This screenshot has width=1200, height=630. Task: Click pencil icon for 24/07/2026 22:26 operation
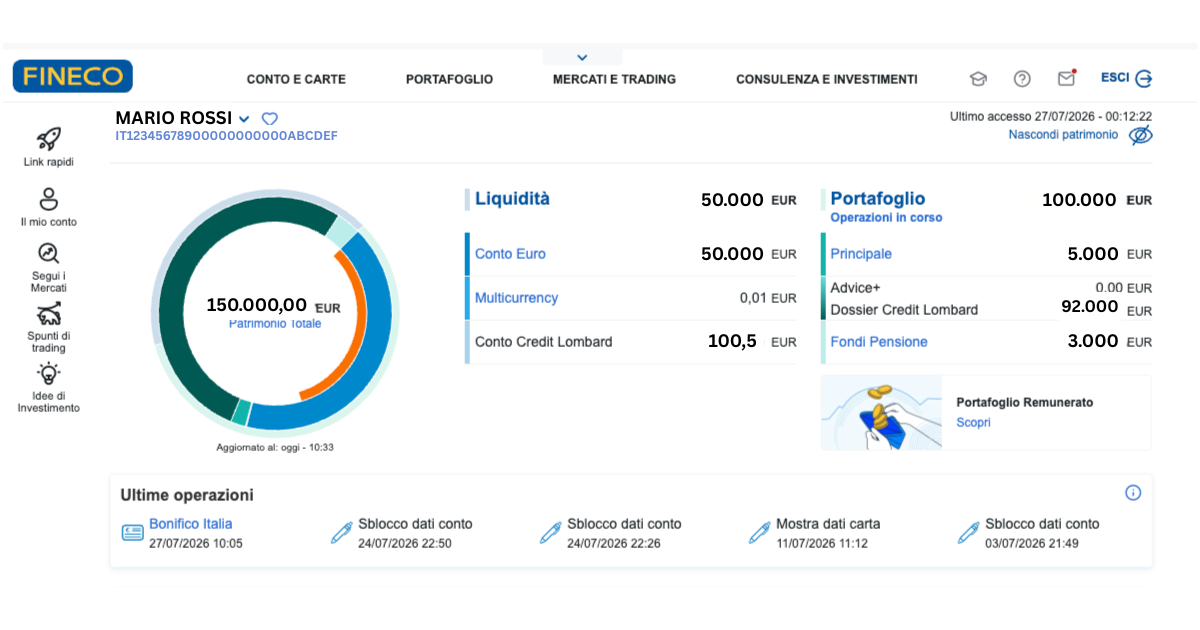[x=551, y=532]
